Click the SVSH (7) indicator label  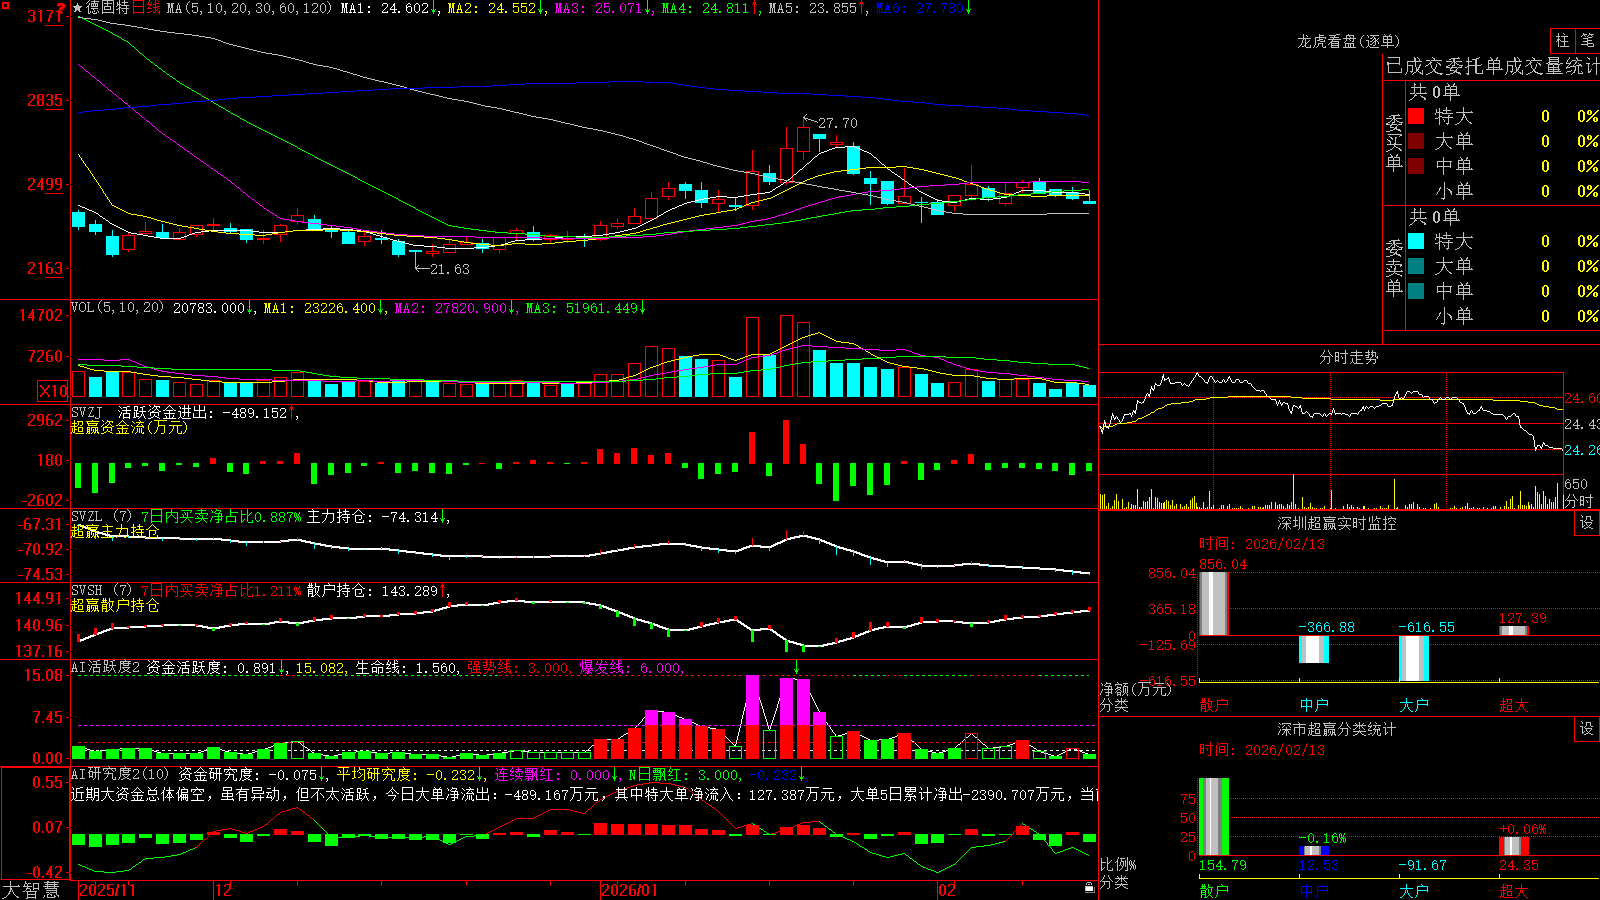(x=101, y=590)
